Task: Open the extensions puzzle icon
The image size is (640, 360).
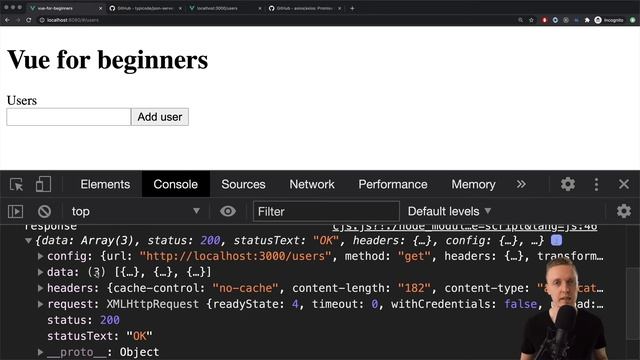Action: [x=587, y=20]
